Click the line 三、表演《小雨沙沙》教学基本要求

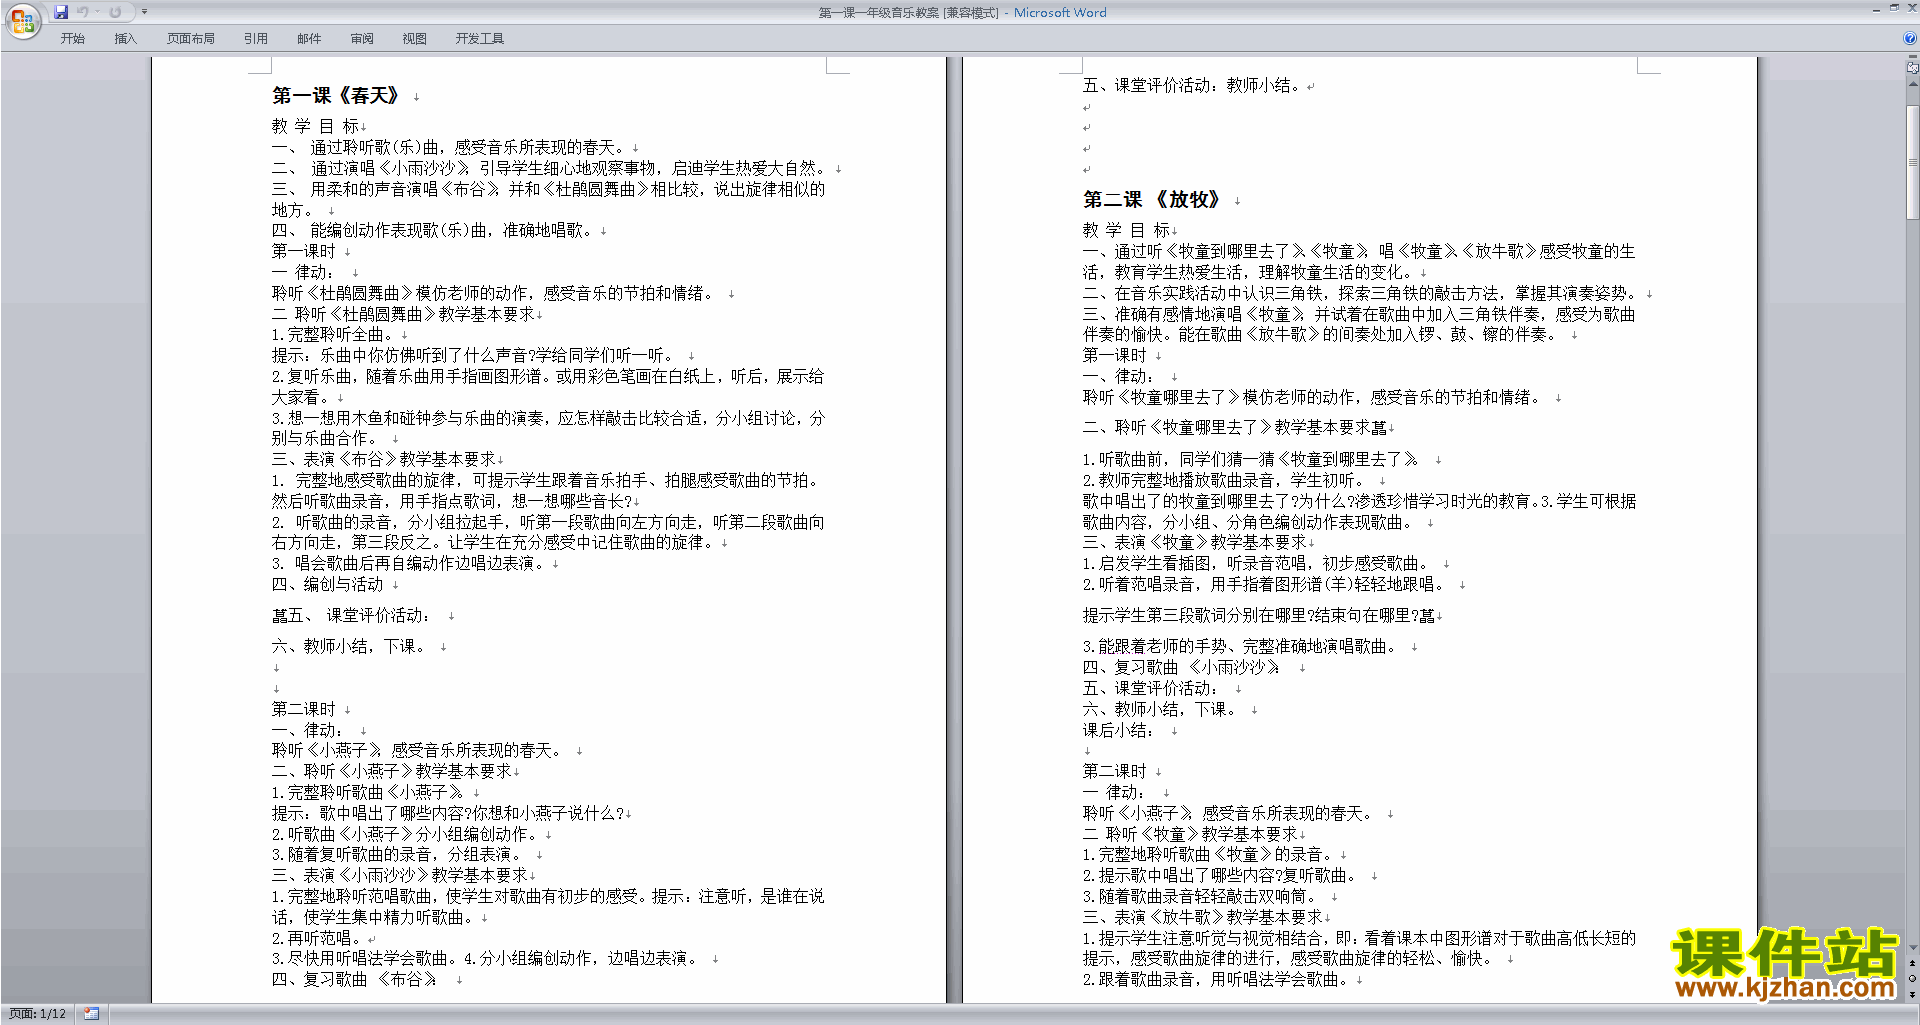(400, 875)
